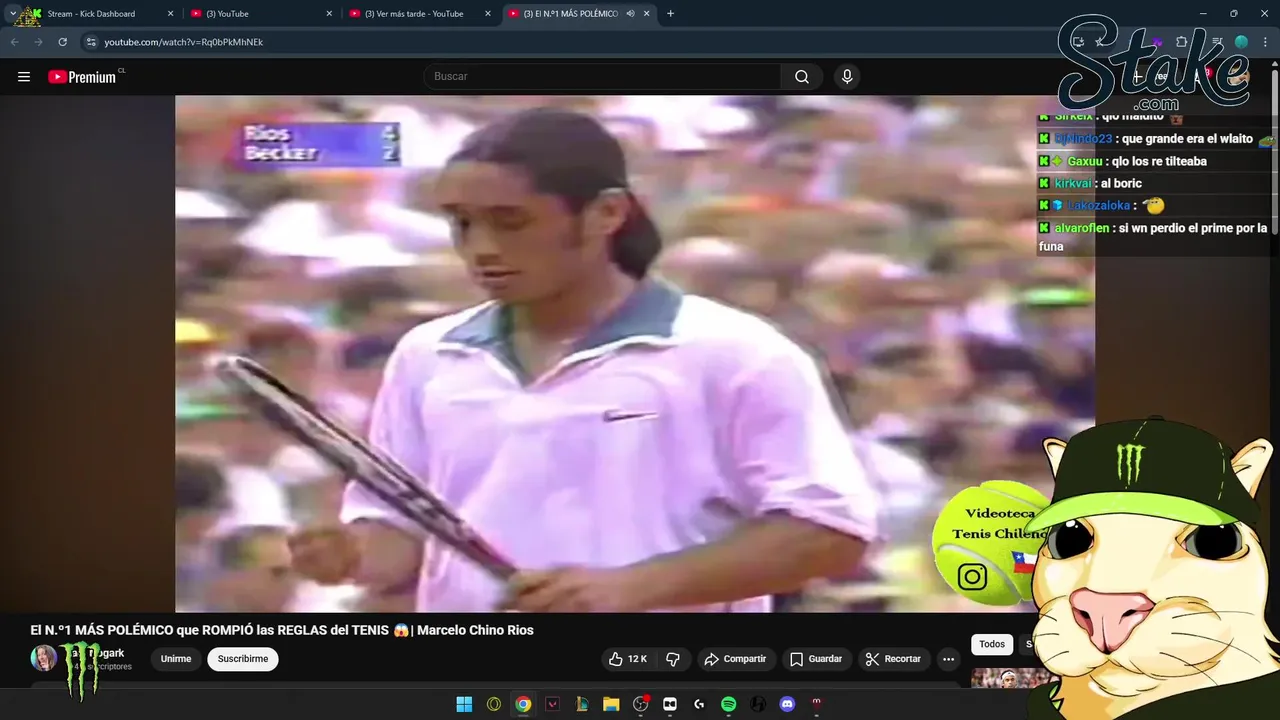The image size is (1280, 720).
Task: Launch League of Legends from taskbar
Action: click(x=581, y=704)
